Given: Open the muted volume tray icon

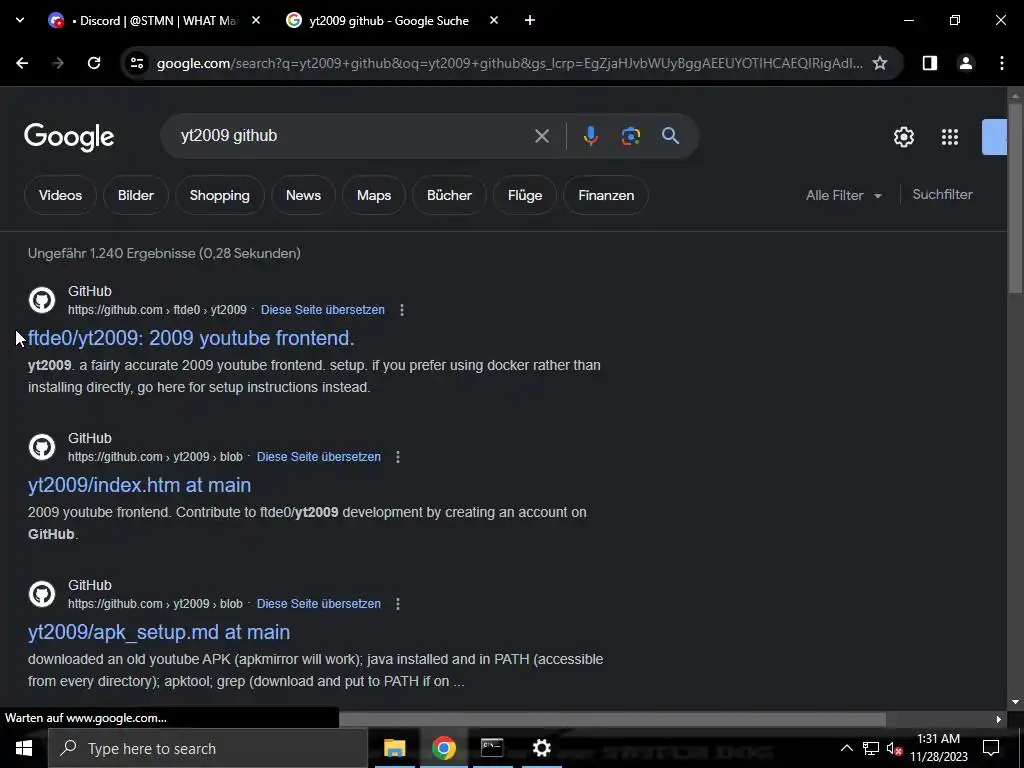Looking at the screenshot, I should click(894, 748).
